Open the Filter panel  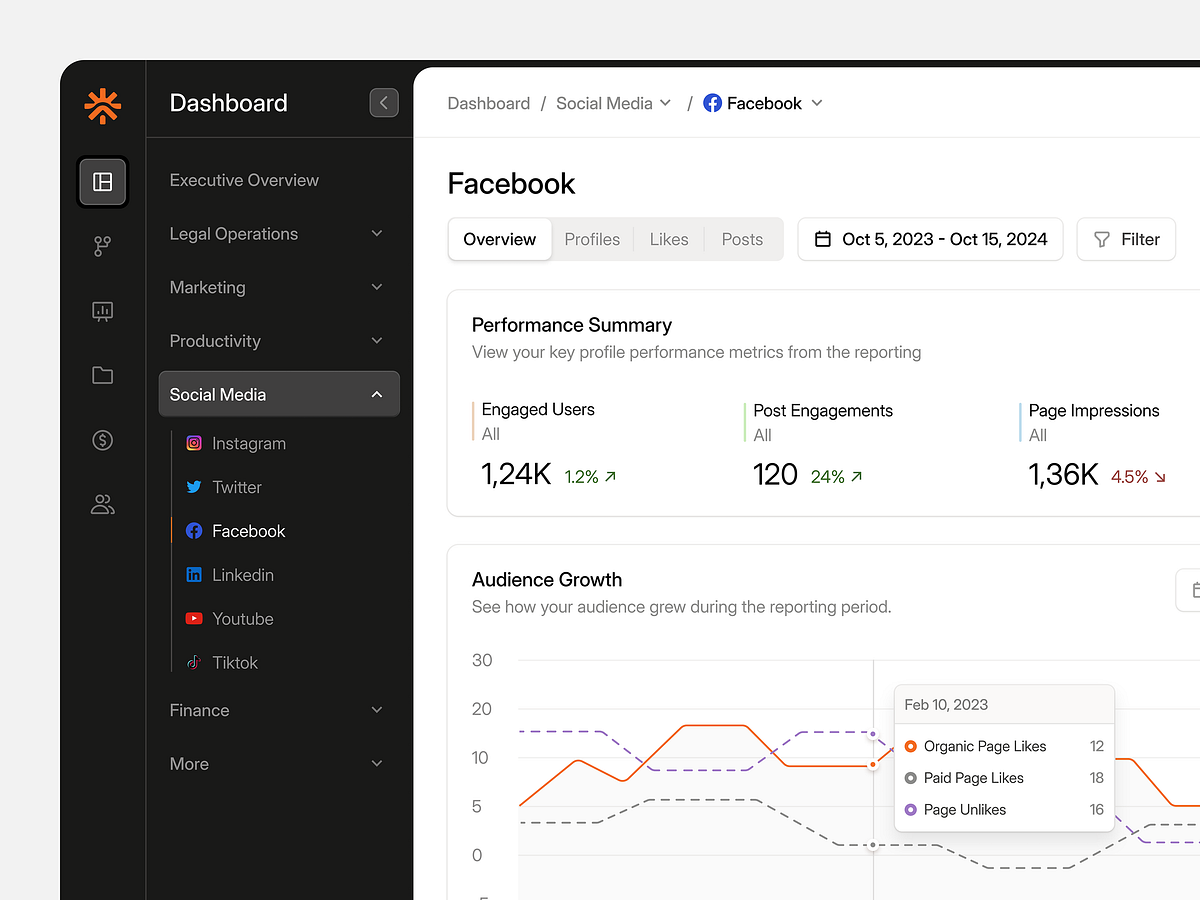click(1126, 239)
